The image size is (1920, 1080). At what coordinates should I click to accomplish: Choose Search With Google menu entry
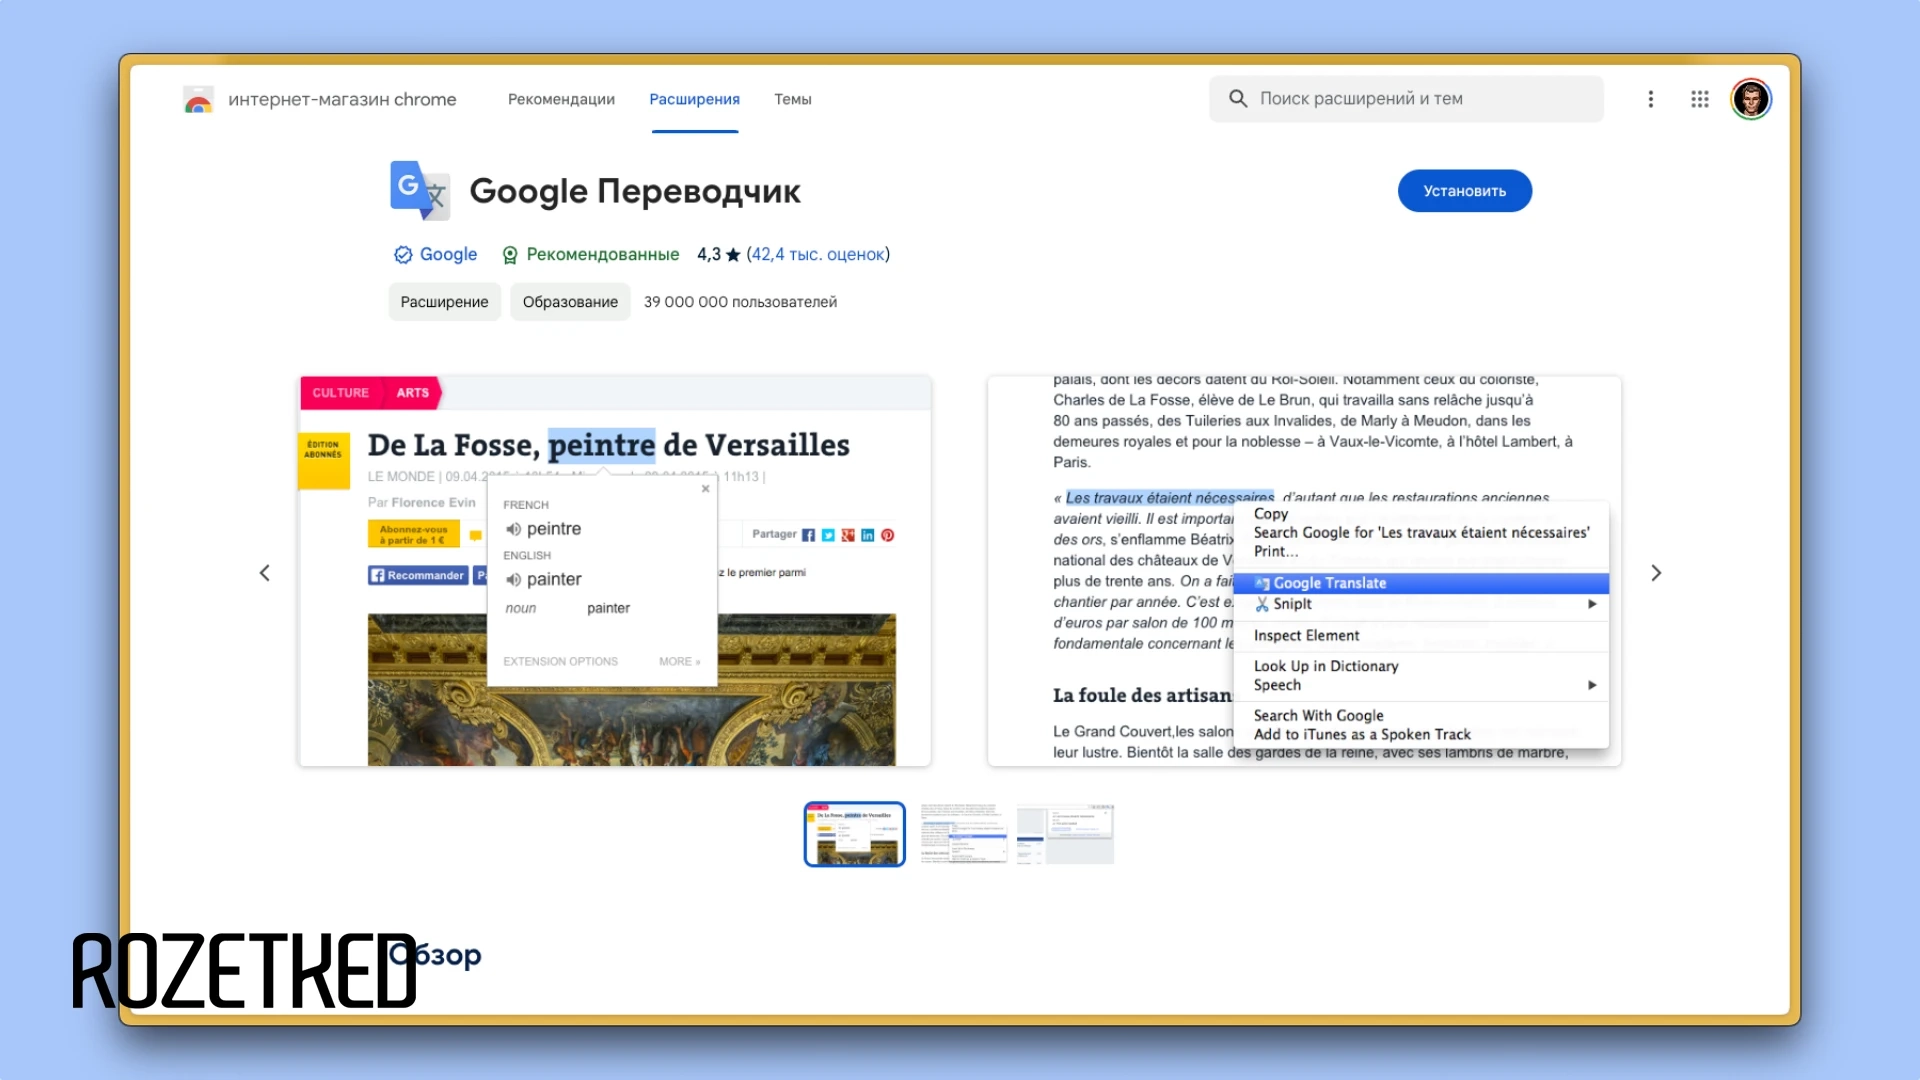pos(1319,716)
